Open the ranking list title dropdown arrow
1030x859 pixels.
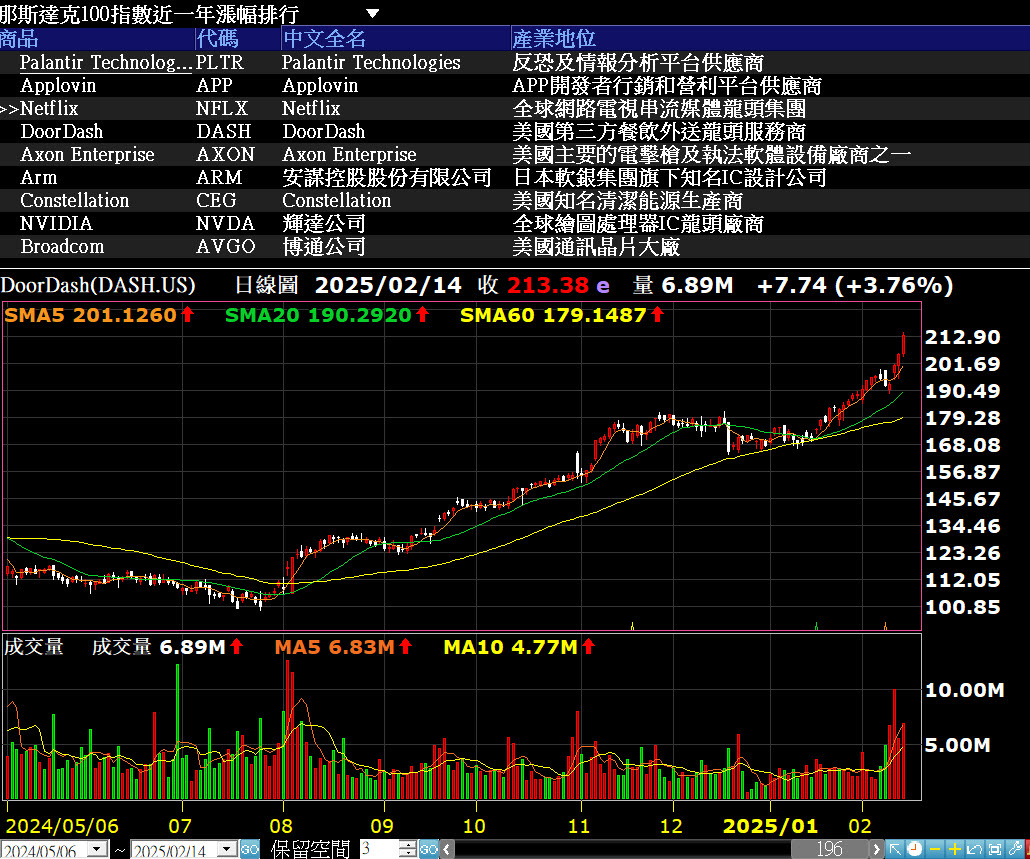(372, 13)
